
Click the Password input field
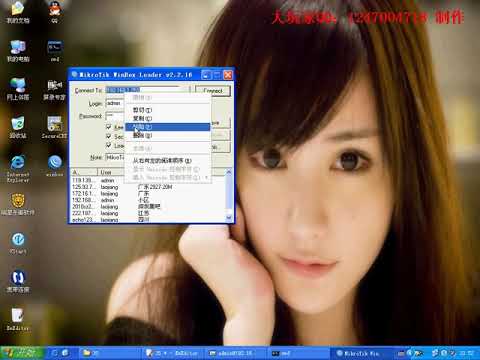point(115,116)
